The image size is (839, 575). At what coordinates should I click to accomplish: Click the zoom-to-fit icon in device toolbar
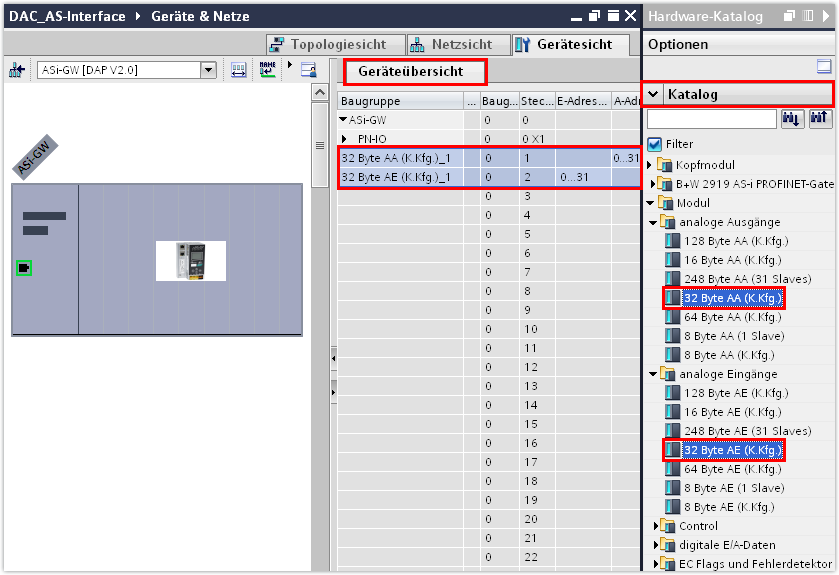tap(239, 70)
